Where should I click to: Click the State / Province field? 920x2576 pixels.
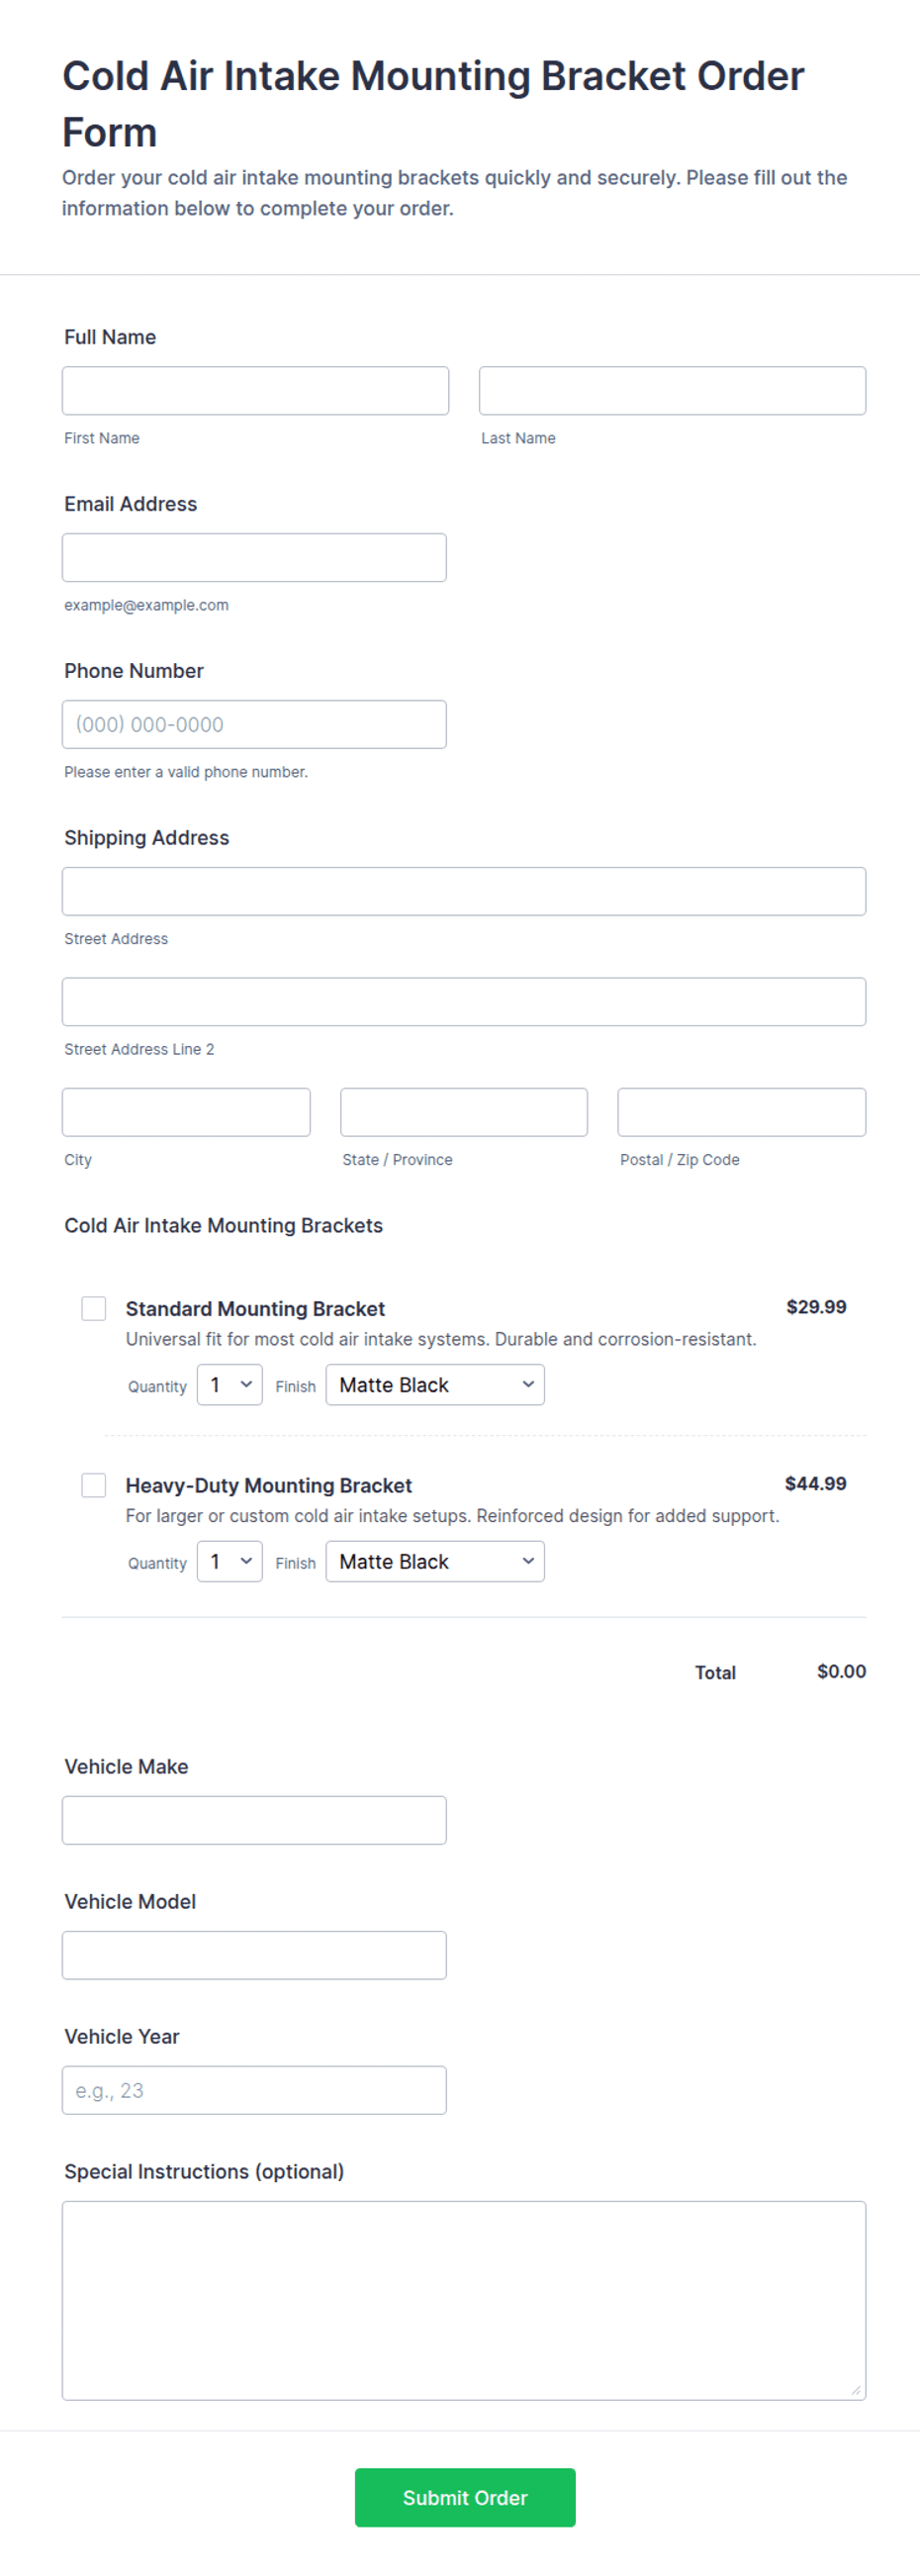click(464, 1113)
